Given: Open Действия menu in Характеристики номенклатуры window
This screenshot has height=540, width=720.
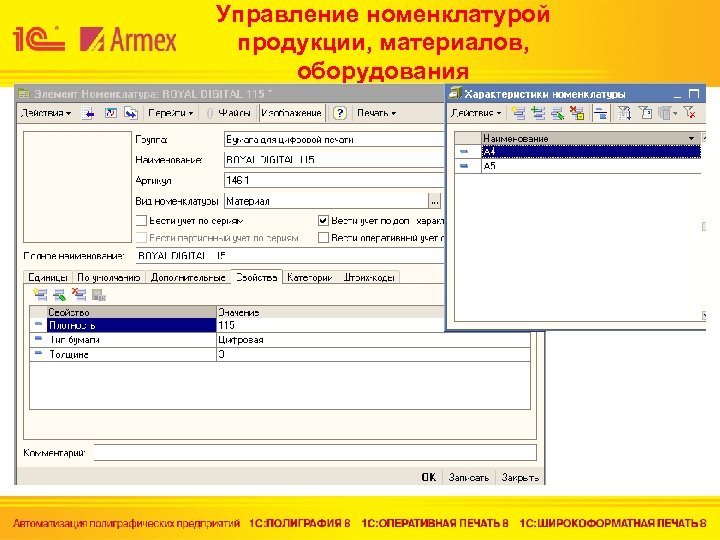Looking at the screenshot, I should (476, 113).
